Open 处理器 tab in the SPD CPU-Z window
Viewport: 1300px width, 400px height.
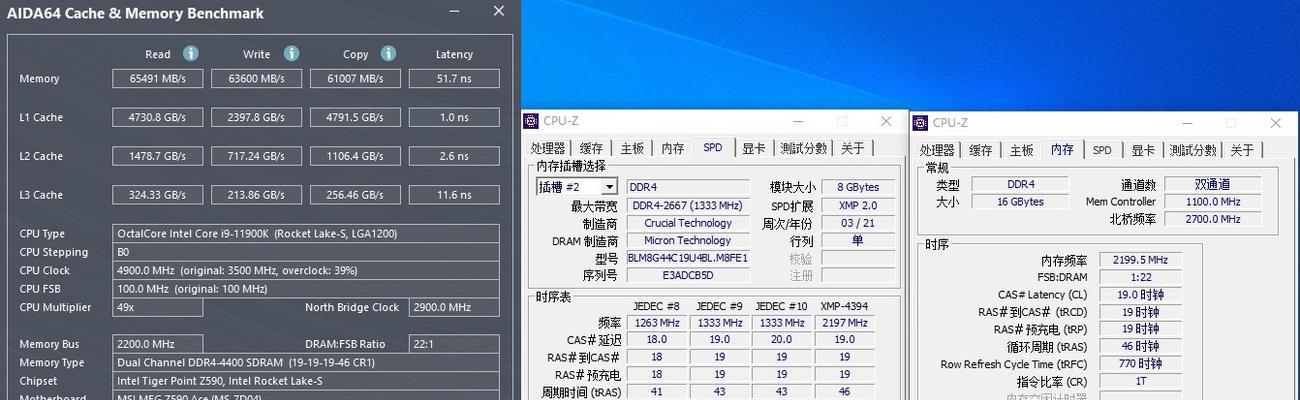pos(548,148)
